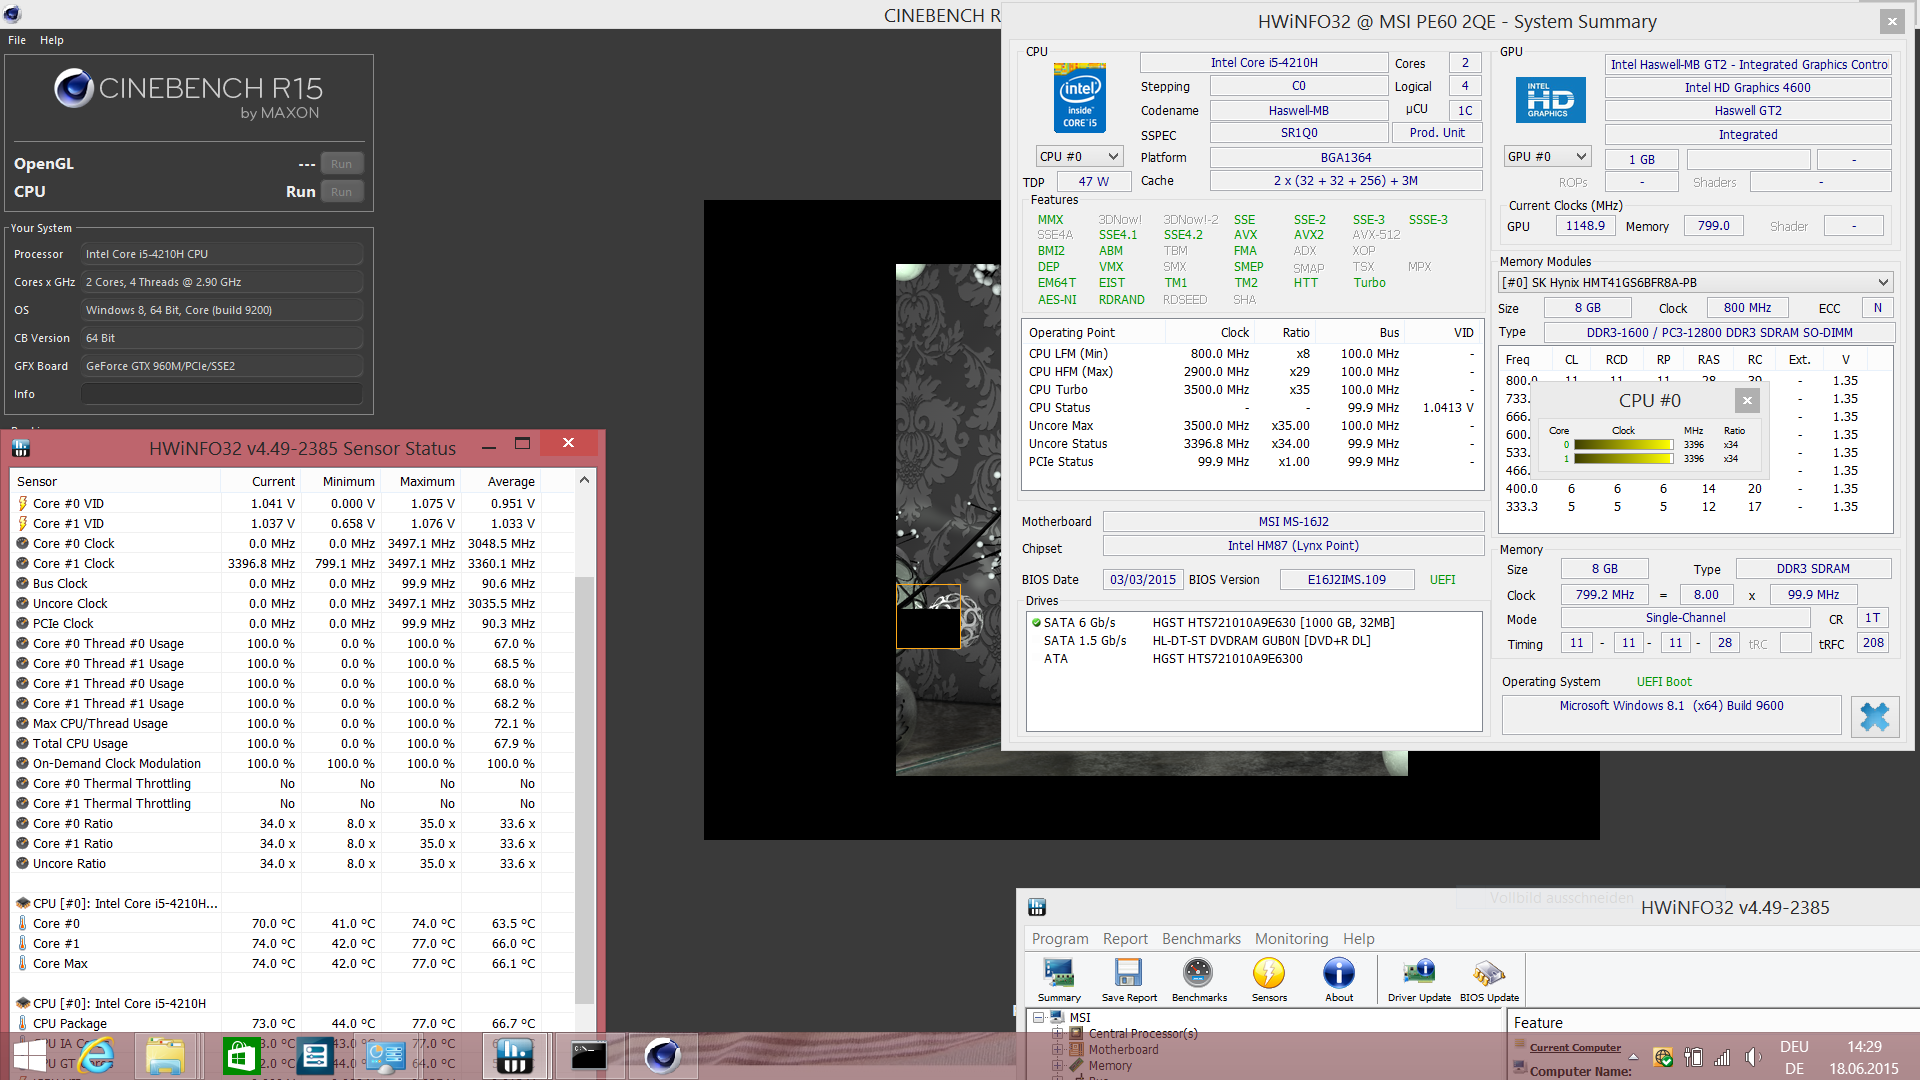Minimize the Sensor Status window

coord(489,446)
